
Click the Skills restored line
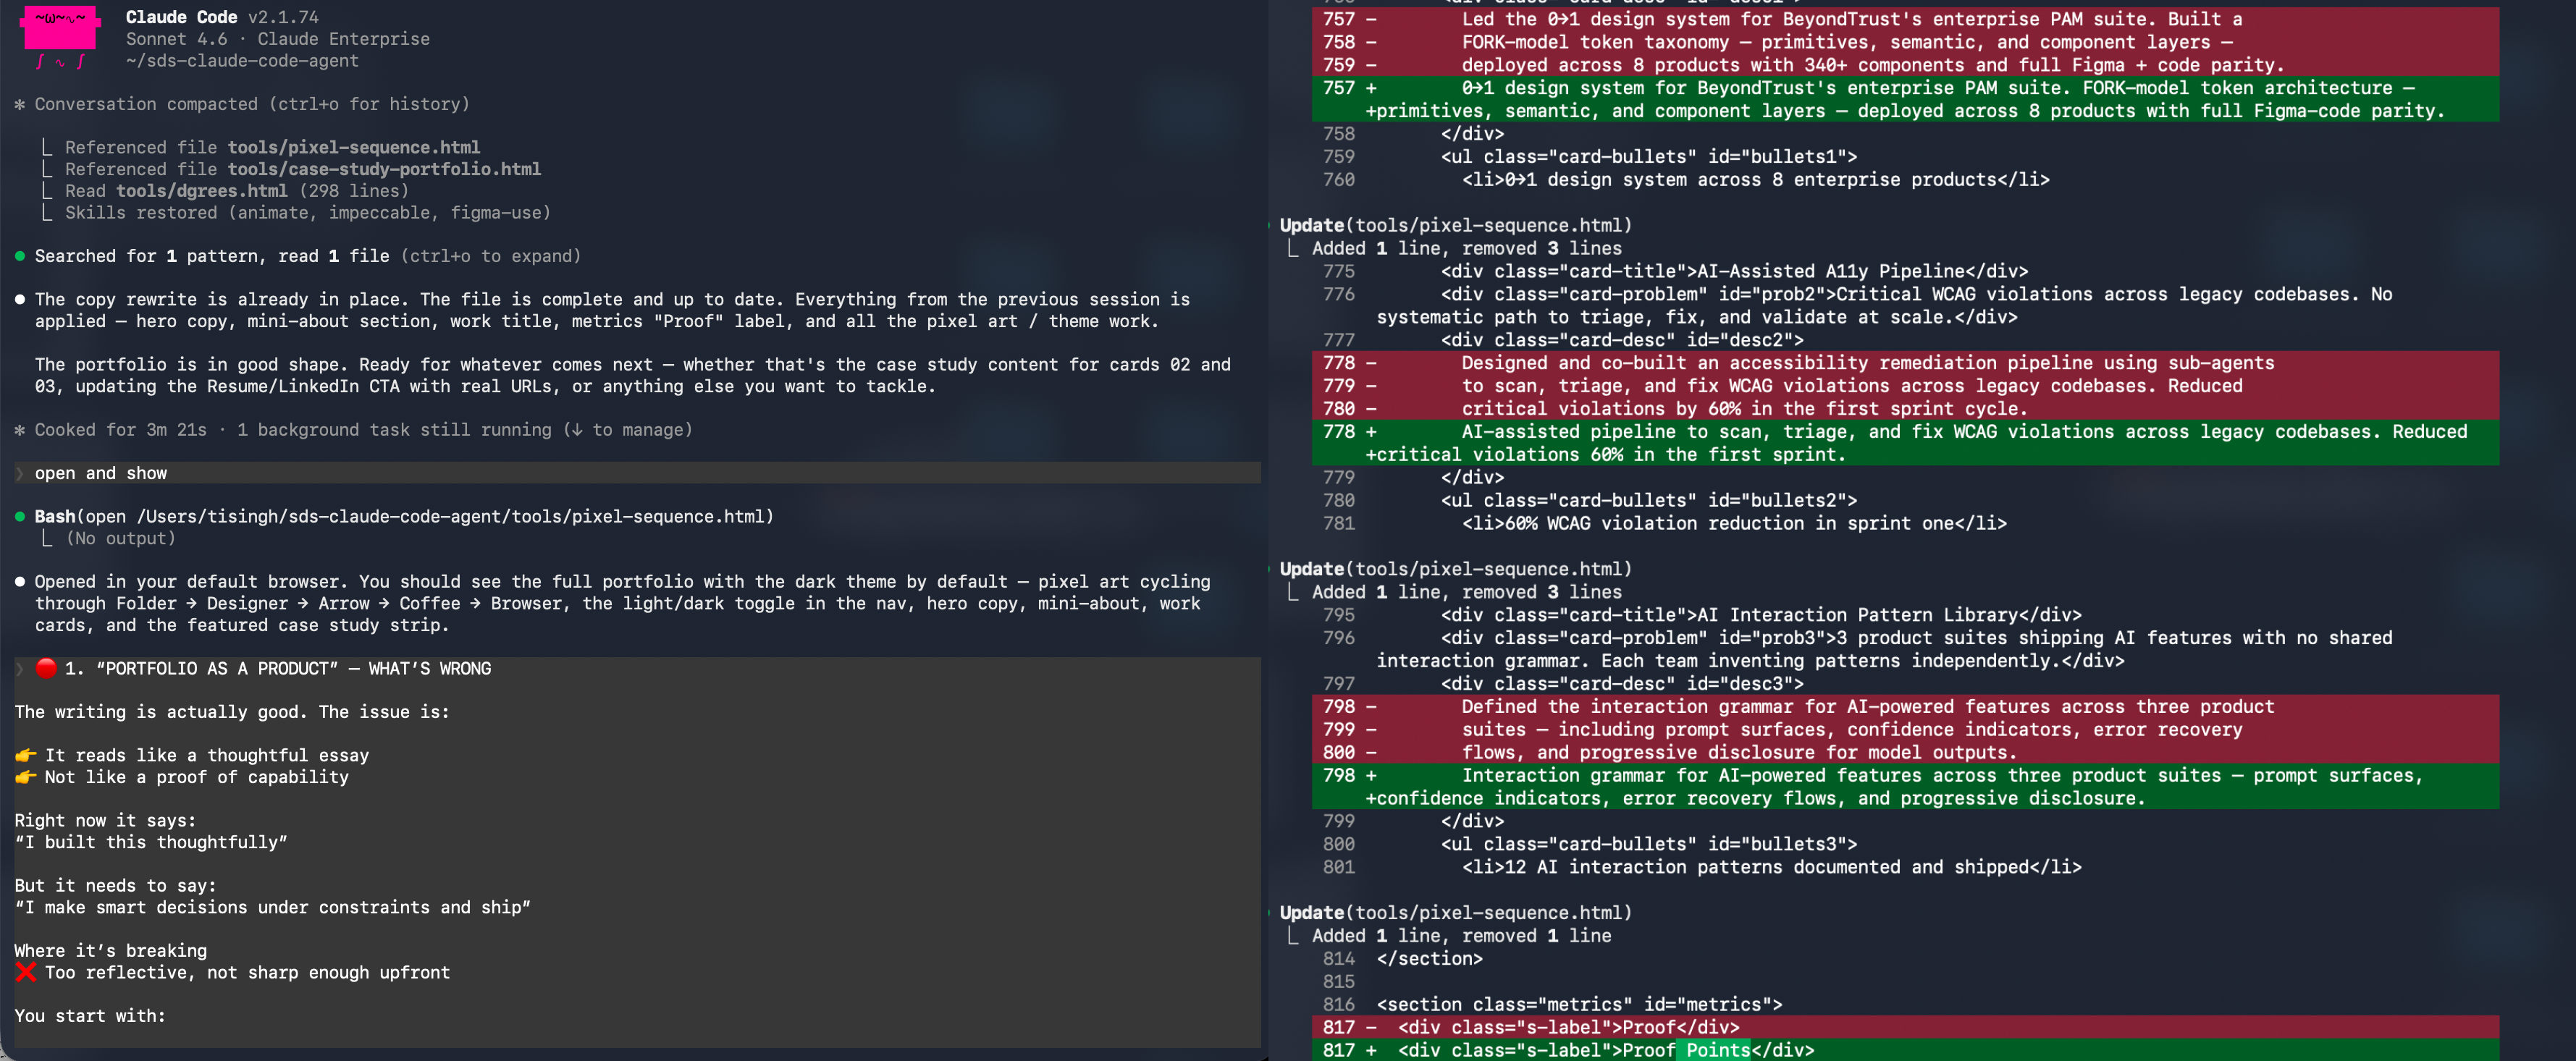tap(307, 213)
